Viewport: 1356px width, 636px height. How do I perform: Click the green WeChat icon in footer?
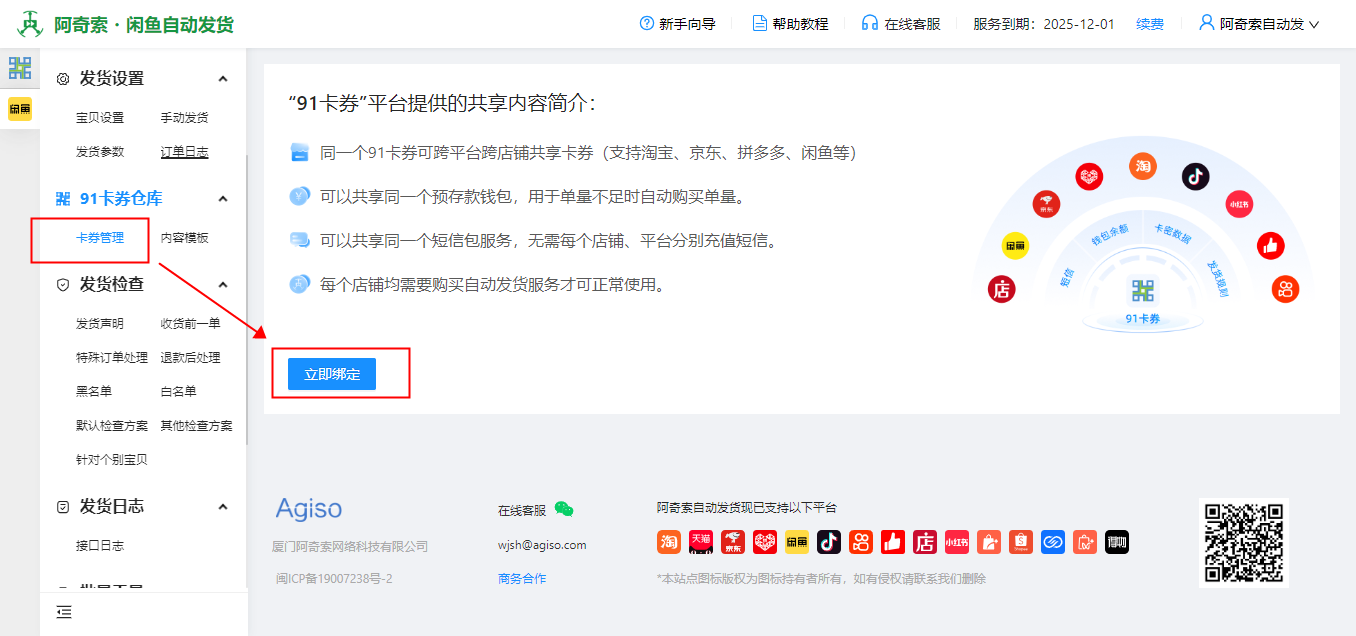564,509
